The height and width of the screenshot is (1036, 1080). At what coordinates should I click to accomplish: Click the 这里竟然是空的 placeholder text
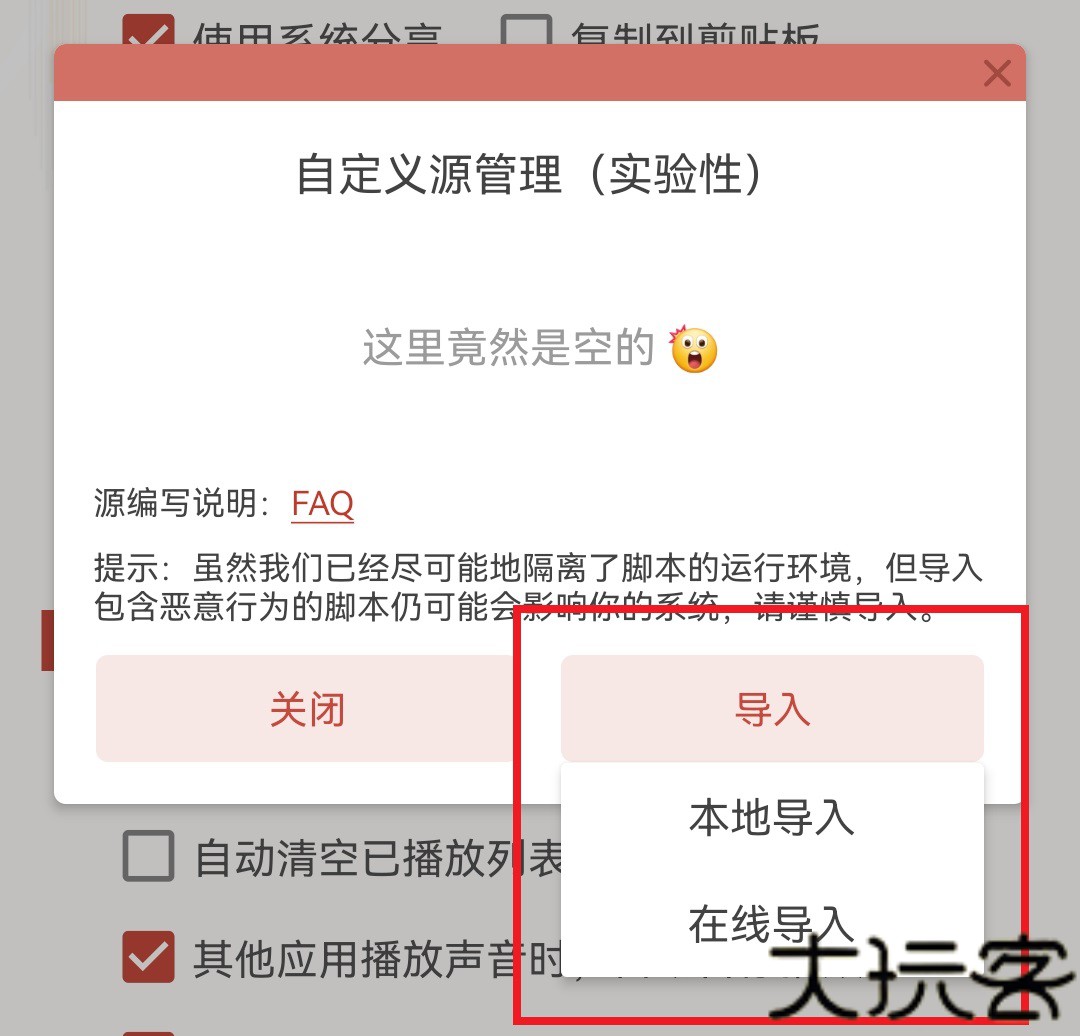508,347
